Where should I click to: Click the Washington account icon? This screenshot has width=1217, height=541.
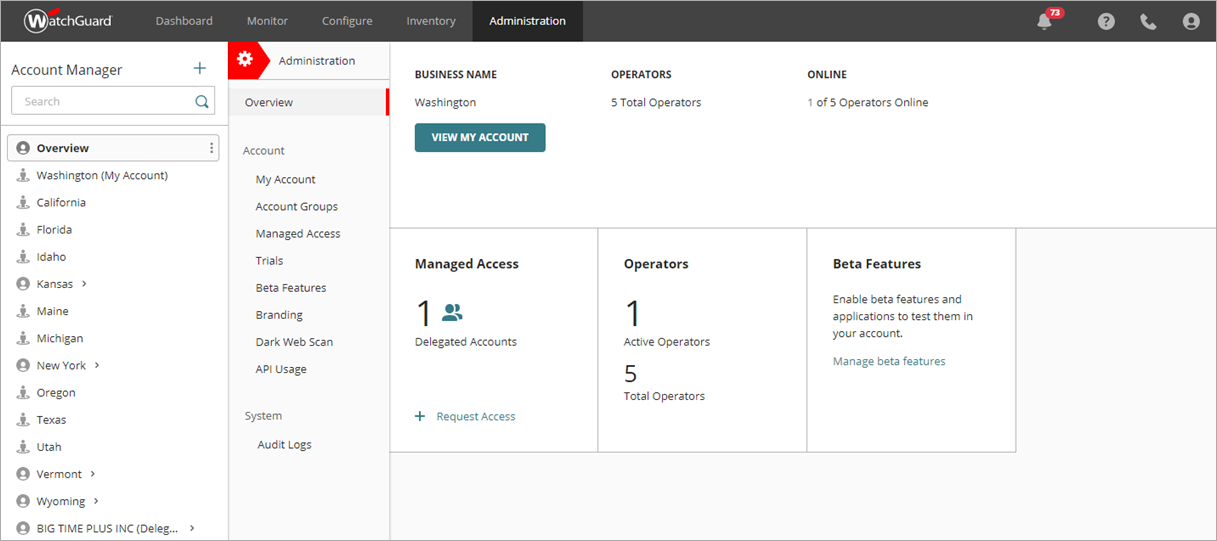point(23,175)
